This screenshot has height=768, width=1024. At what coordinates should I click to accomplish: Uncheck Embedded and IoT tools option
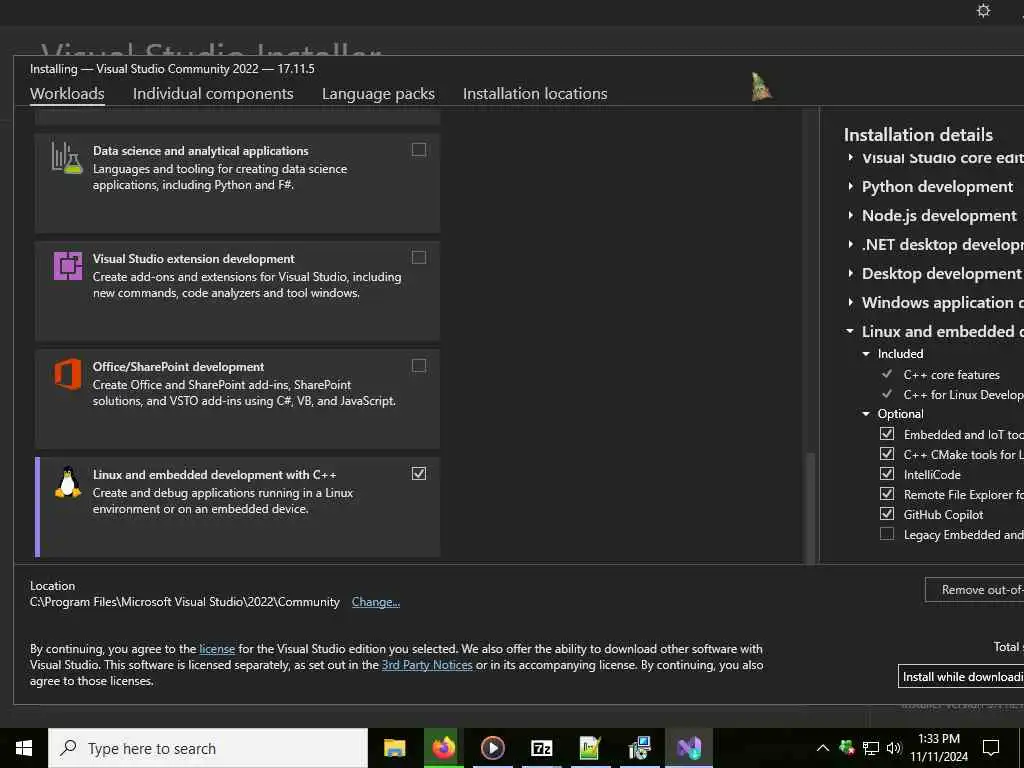click(887, 434)
